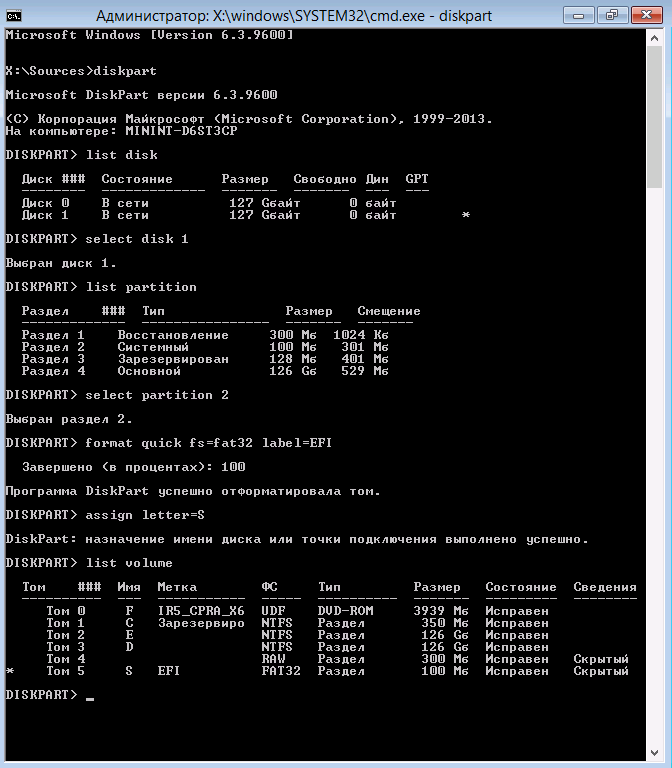Click partition row 'Раздел 1 Восстановление'
This screenshot has width=672, height=768.
click(205, 335)
